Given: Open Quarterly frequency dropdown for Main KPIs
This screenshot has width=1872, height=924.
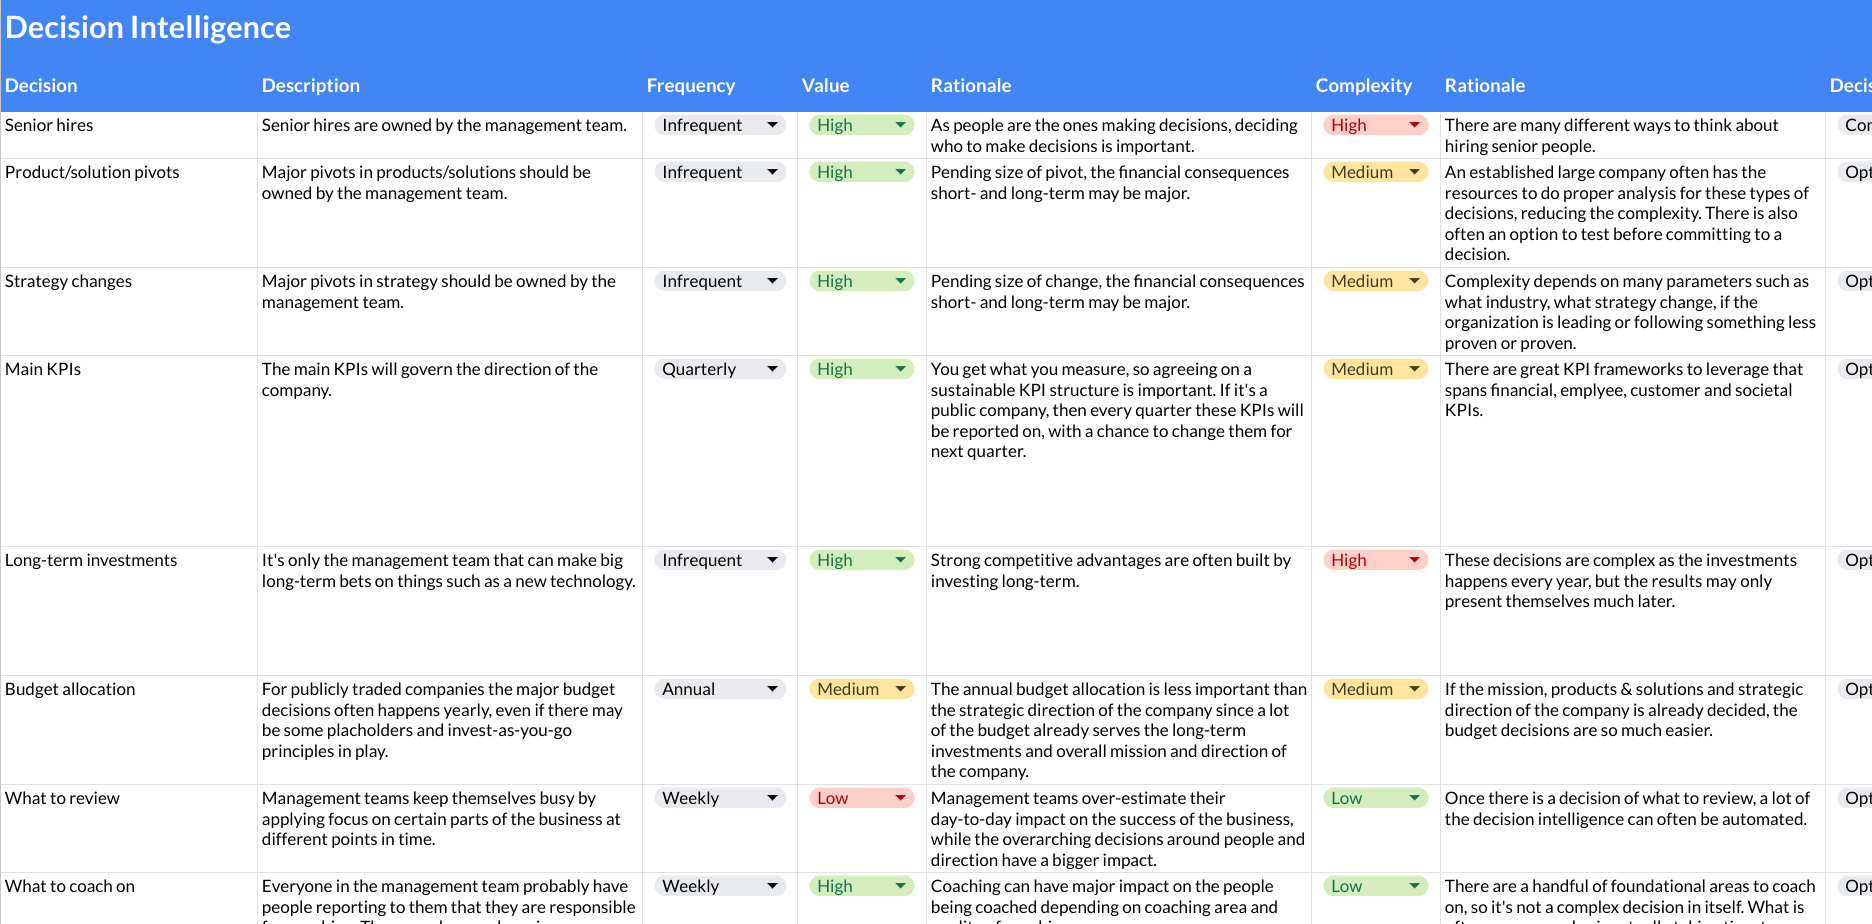Looking at the screenshot, I should [720, 369].
